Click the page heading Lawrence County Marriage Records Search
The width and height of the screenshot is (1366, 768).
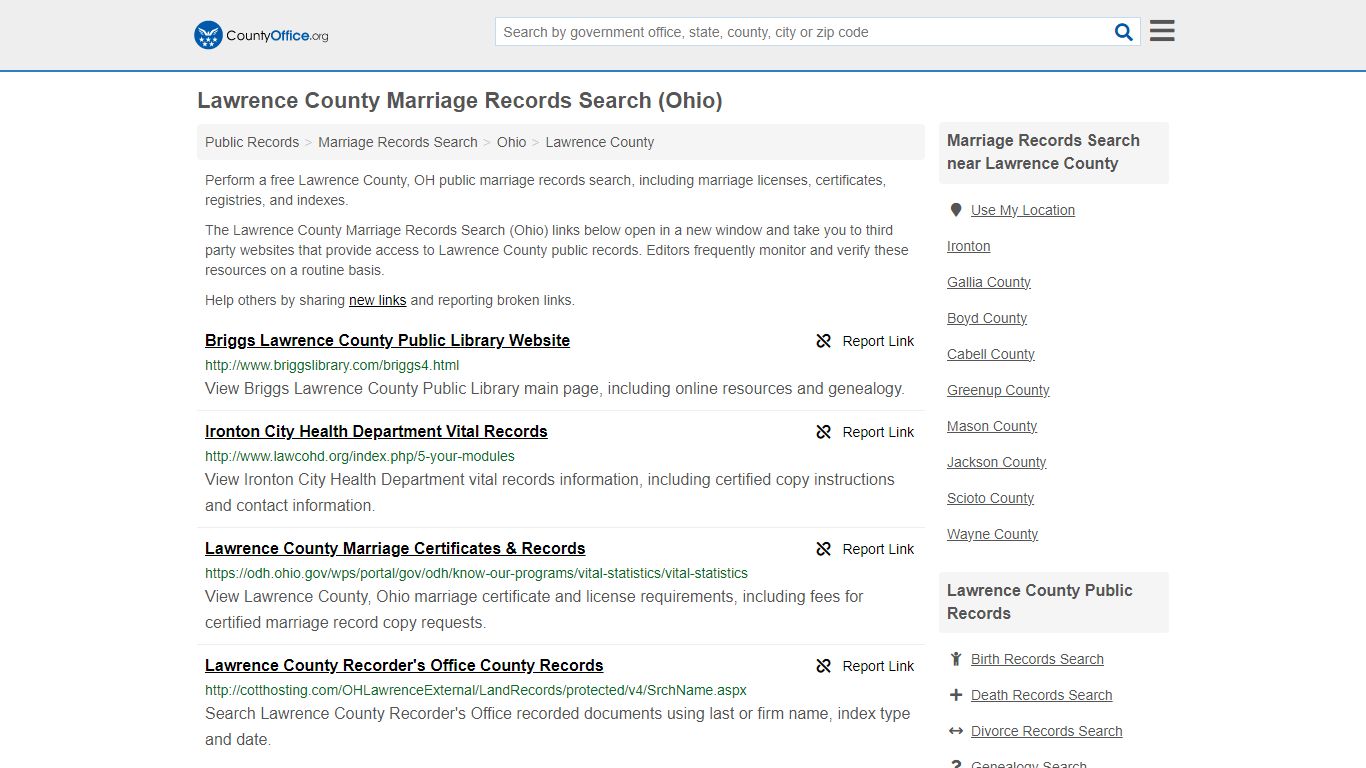tap(460, 100)
